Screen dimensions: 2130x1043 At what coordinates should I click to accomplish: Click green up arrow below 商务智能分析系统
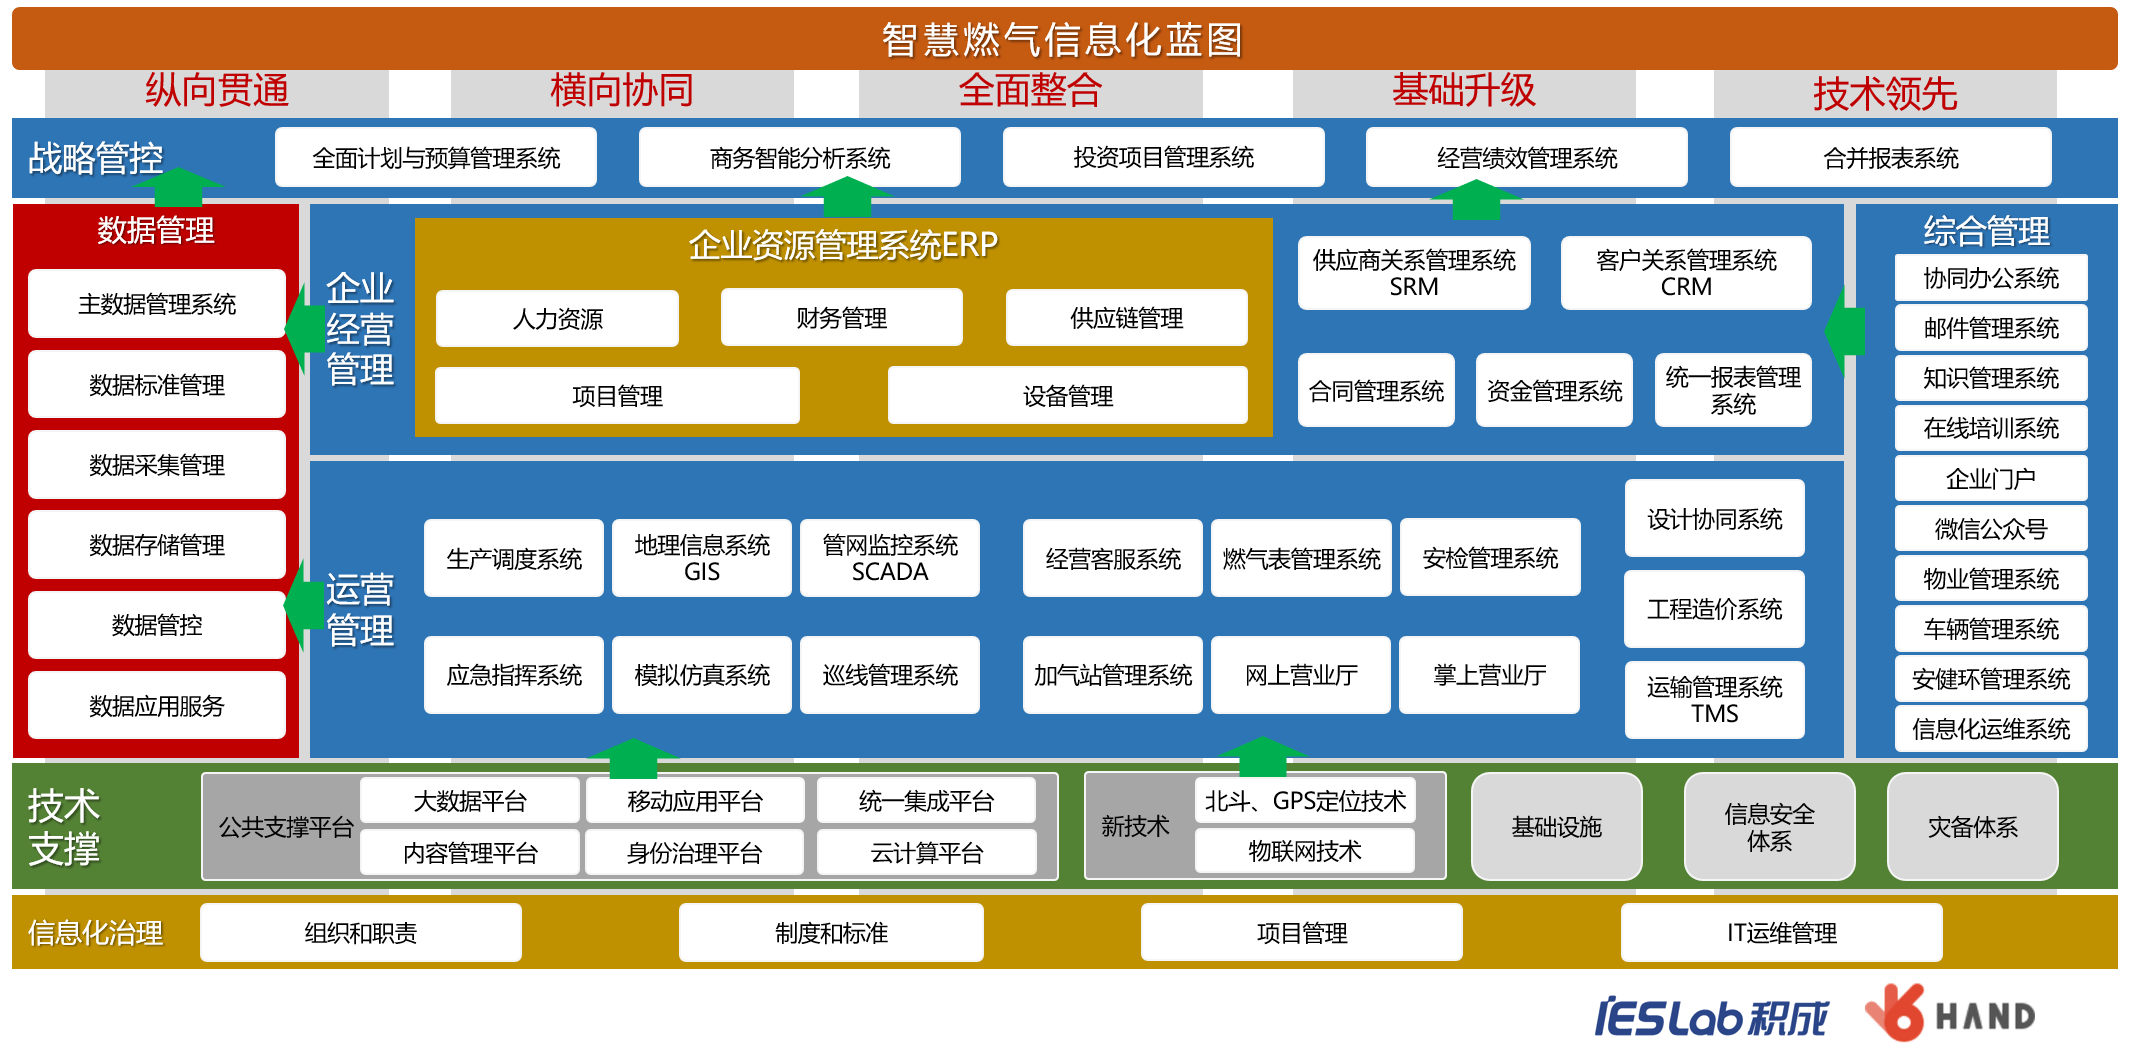(x=846, y=196)
